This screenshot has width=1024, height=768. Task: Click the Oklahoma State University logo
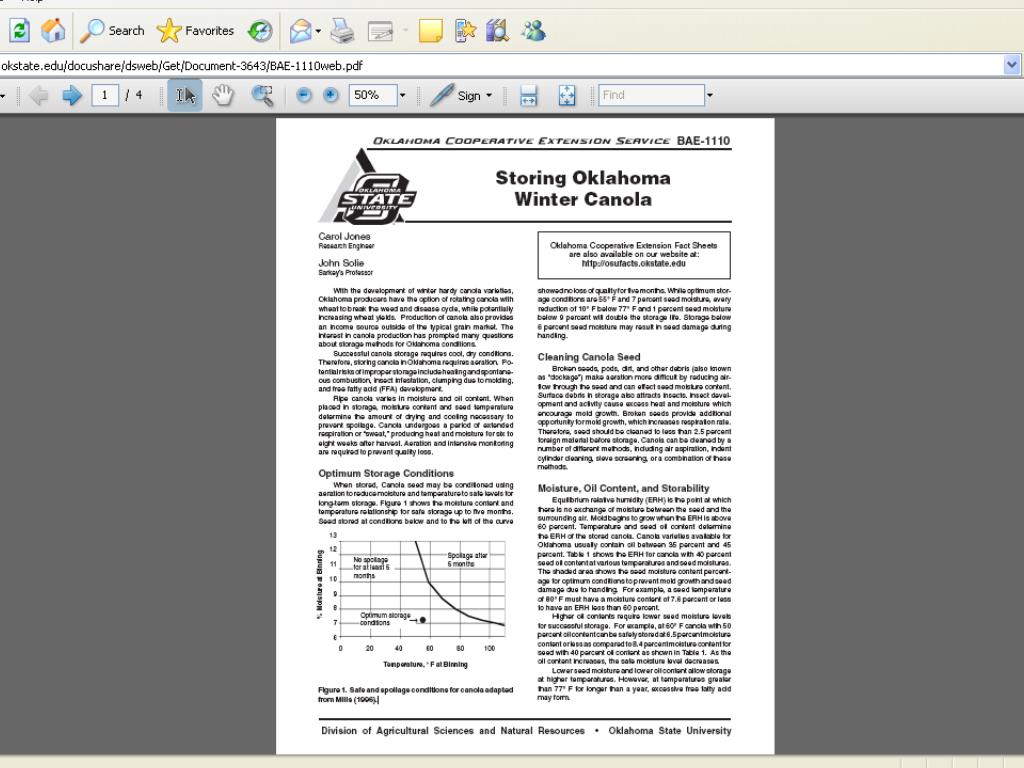tap(368, 187)
